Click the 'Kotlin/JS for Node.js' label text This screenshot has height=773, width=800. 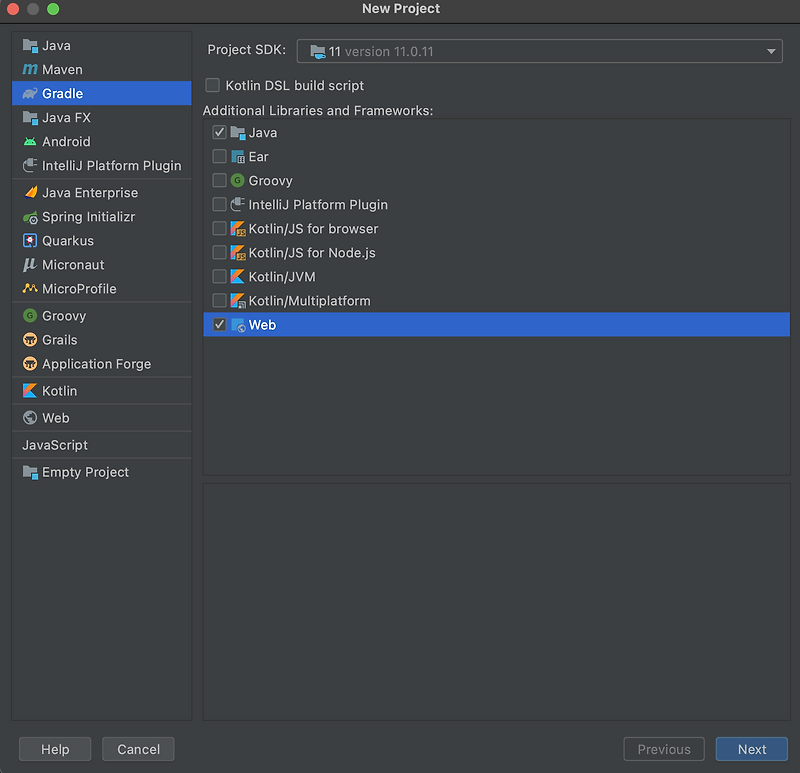pos(312,253)
